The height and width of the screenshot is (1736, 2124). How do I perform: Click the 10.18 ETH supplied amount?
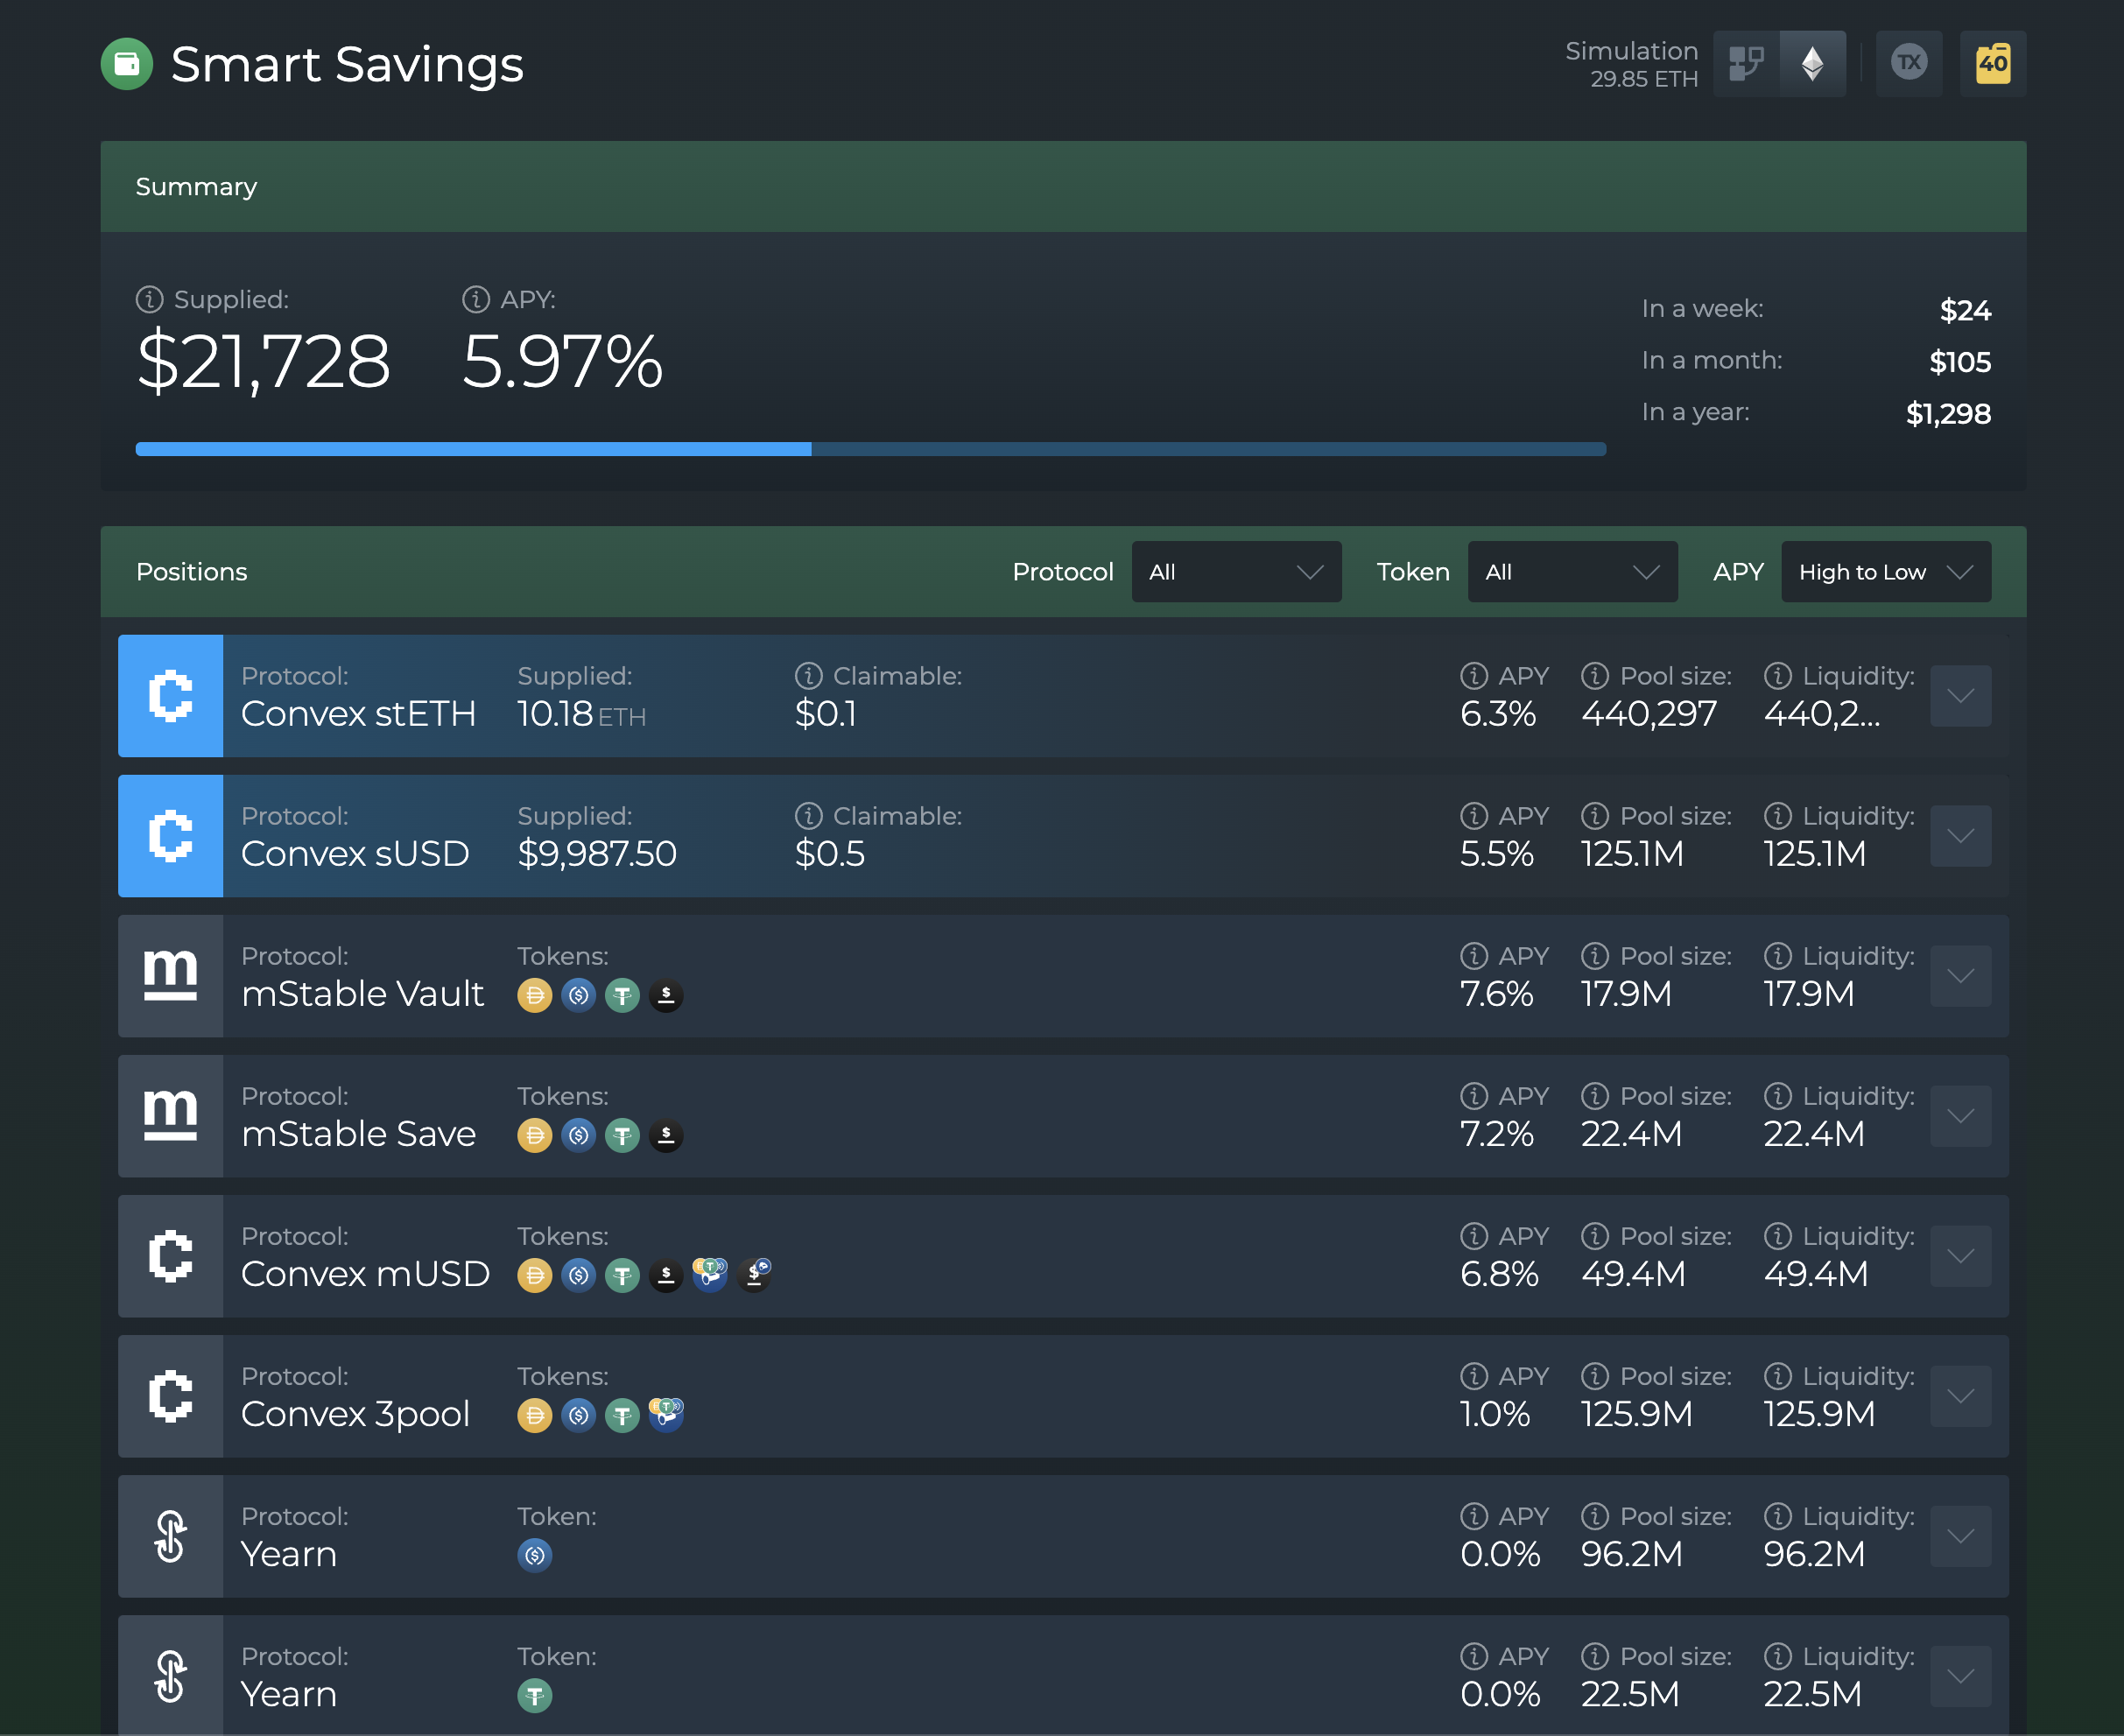click(x=581, y=714)
